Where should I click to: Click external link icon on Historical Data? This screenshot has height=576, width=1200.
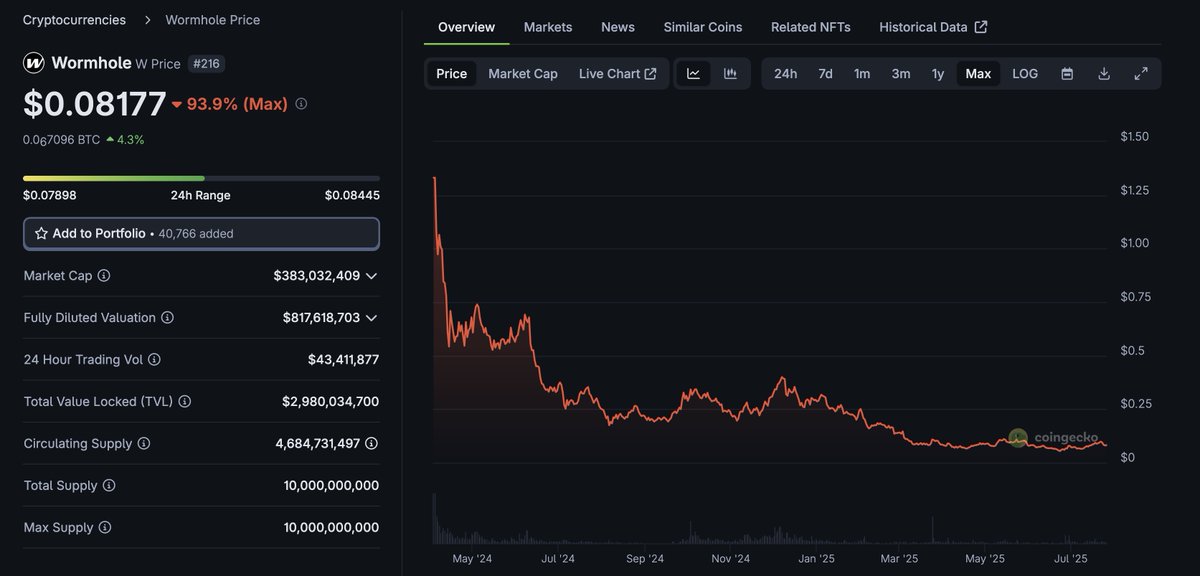[981, 27]
